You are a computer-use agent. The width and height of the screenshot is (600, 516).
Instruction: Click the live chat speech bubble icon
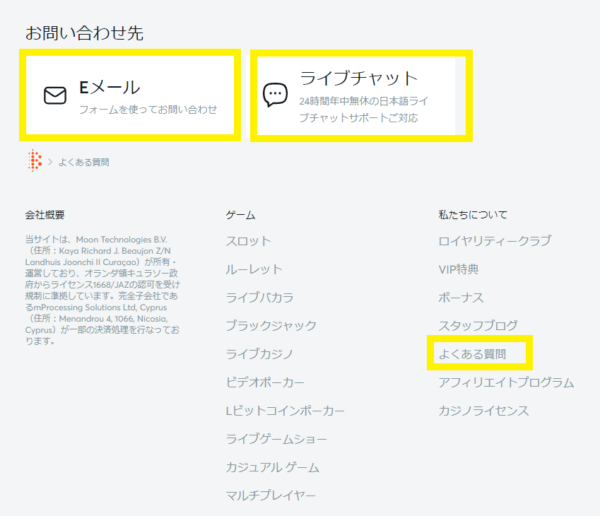pos(274,95)
